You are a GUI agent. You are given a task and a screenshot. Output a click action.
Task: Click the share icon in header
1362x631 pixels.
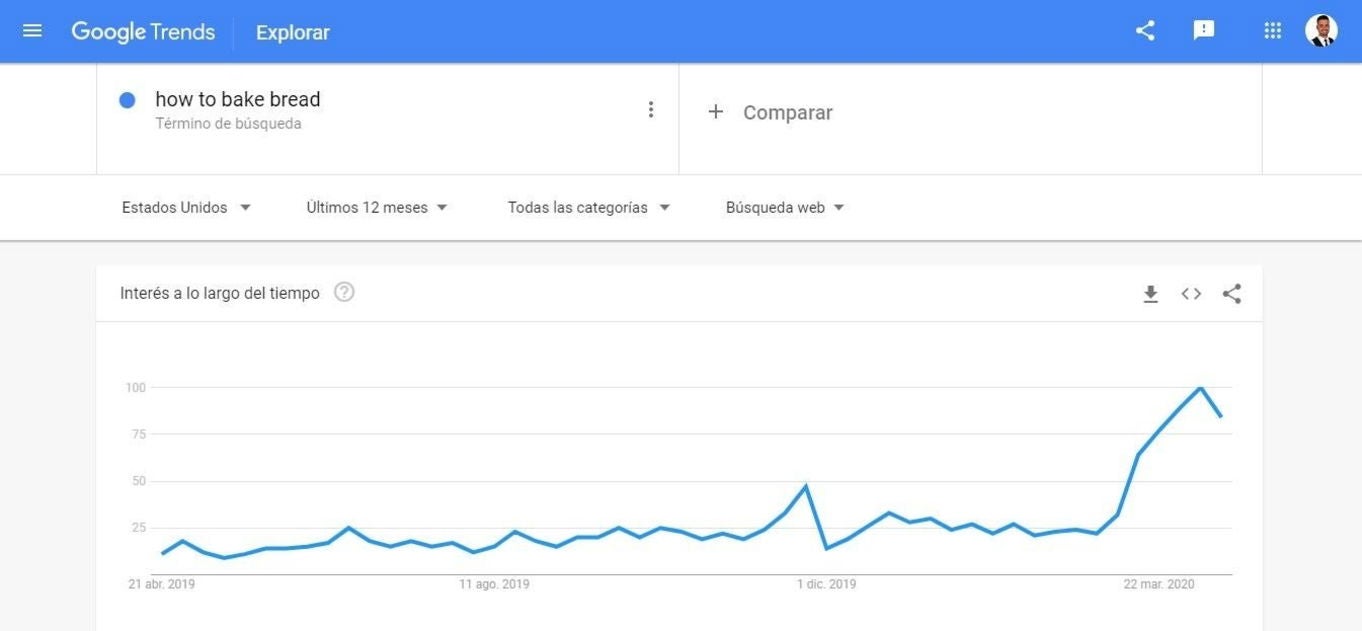coord(1145,31)
